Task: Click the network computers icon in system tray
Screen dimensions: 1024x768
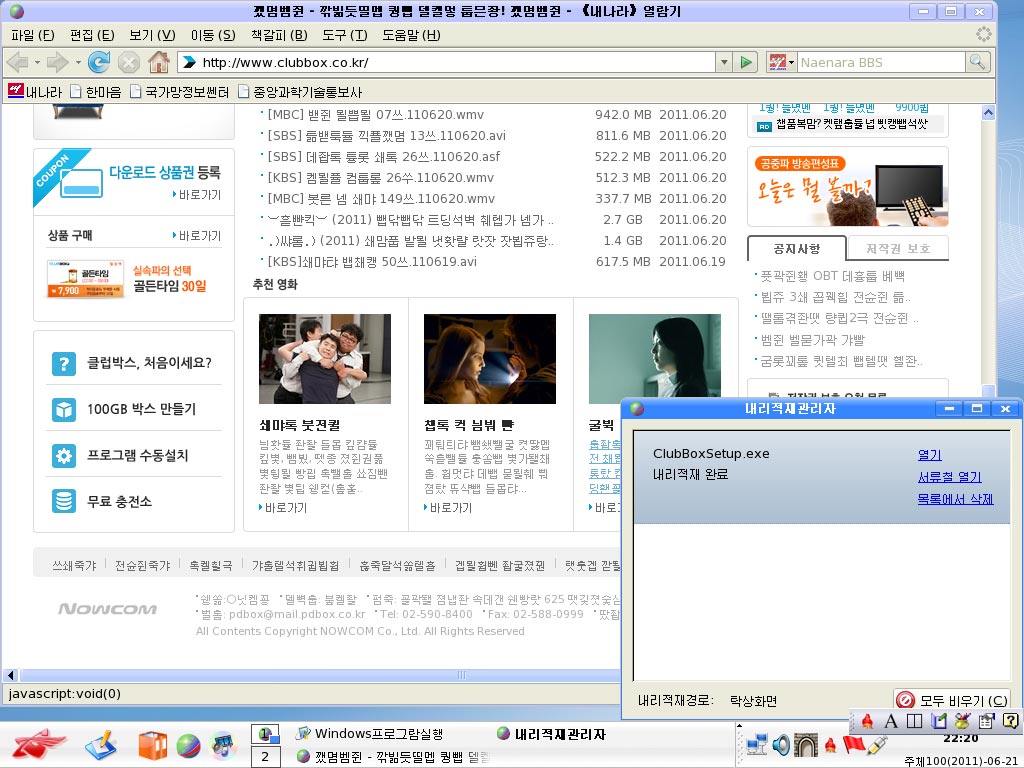Action: 757,744
